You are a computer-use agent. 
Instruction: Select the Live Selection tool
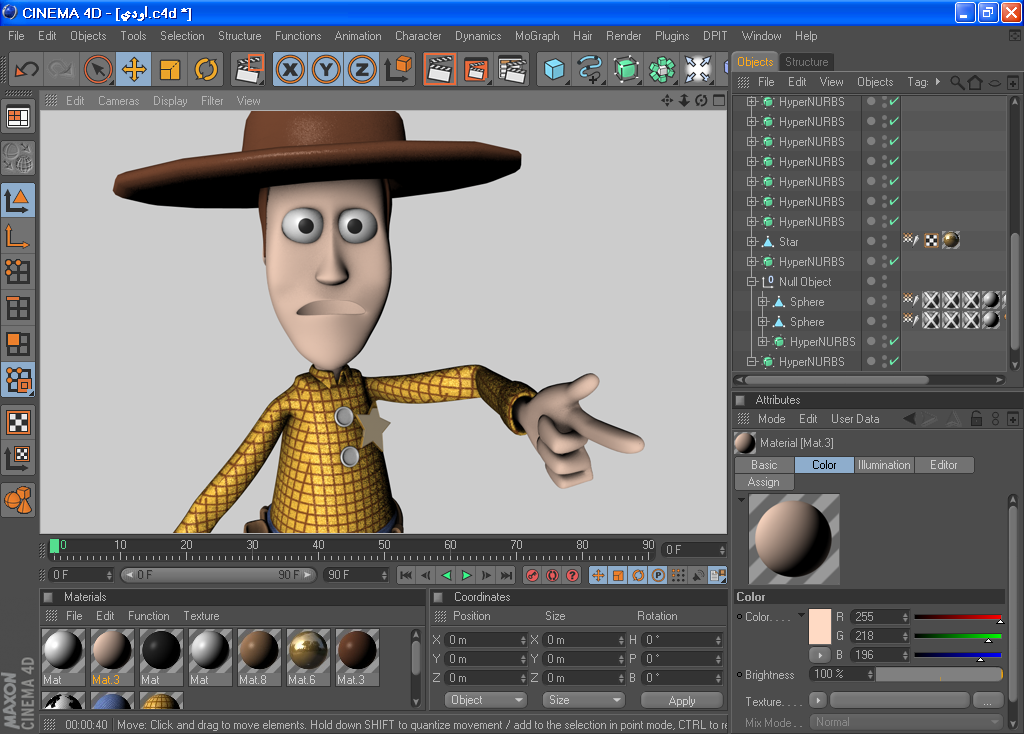coord(98,69)
